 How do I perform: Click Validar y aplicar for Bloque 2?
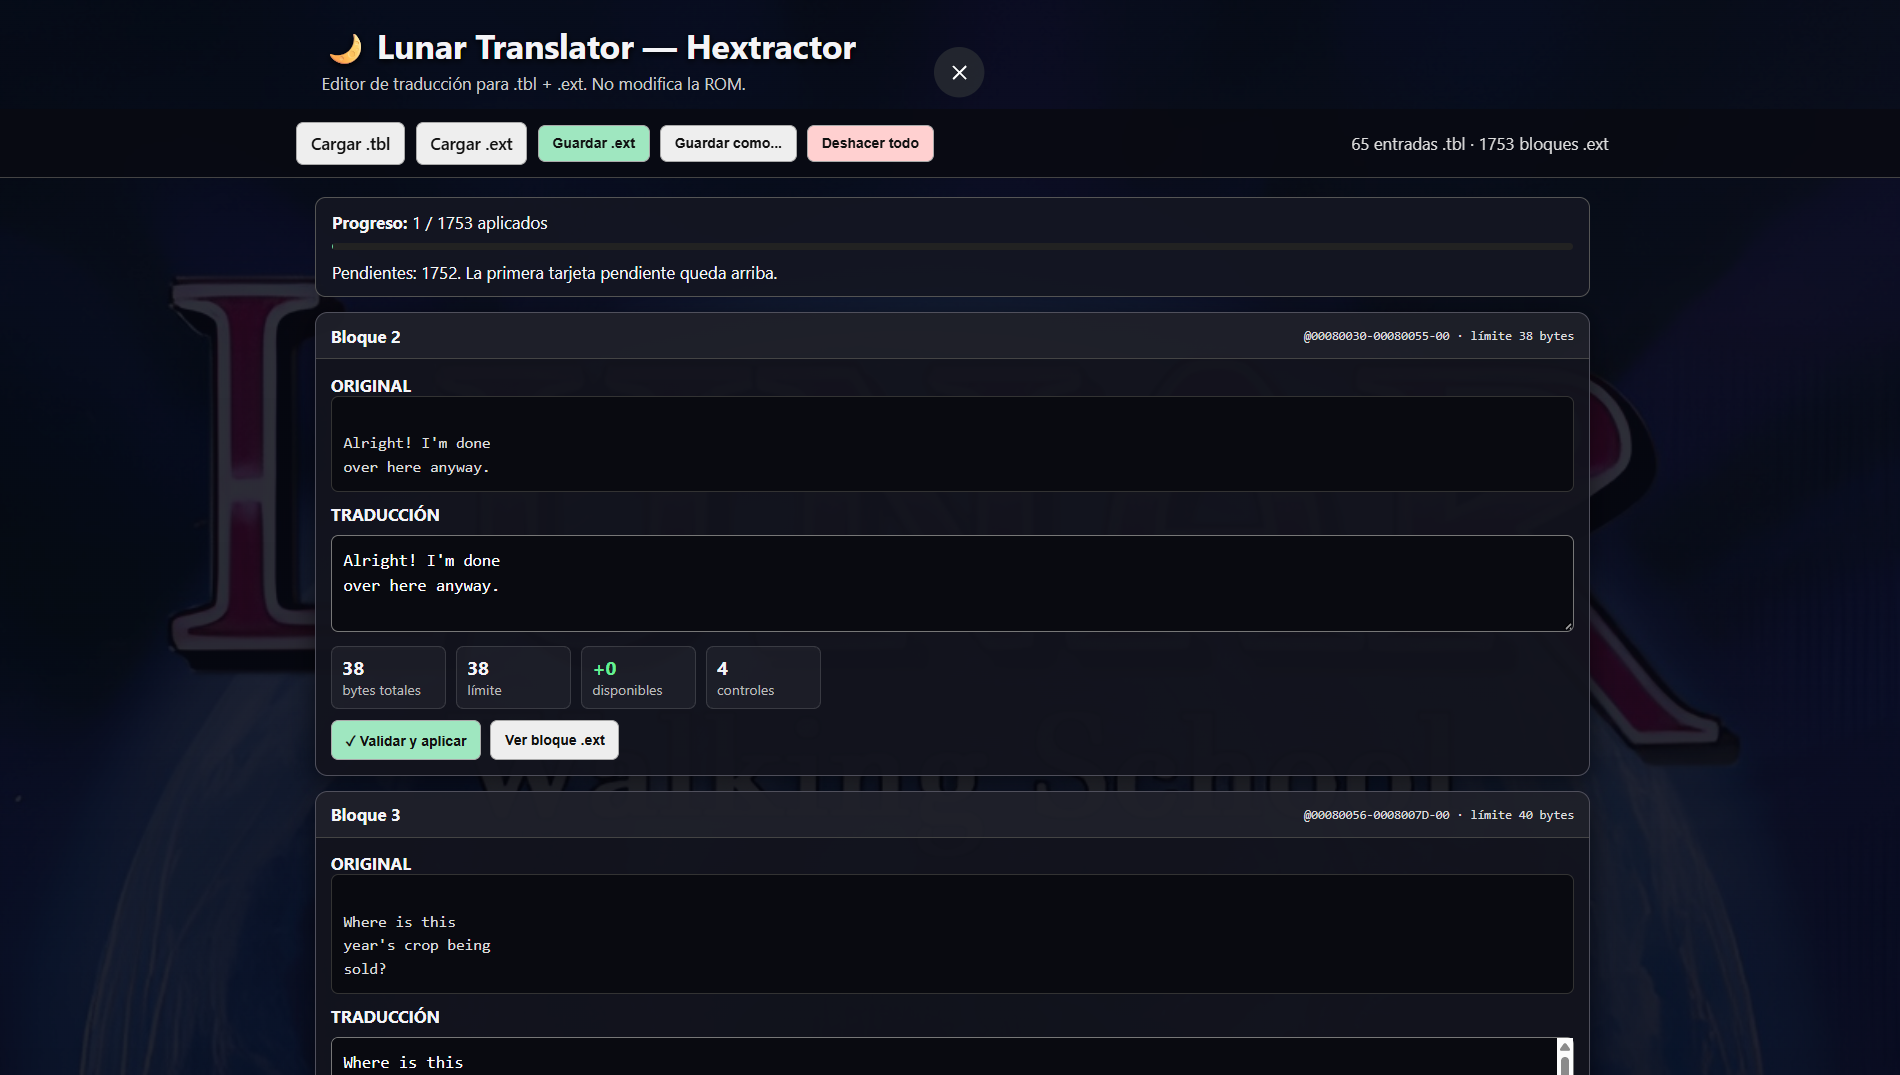tap(406, 740)
